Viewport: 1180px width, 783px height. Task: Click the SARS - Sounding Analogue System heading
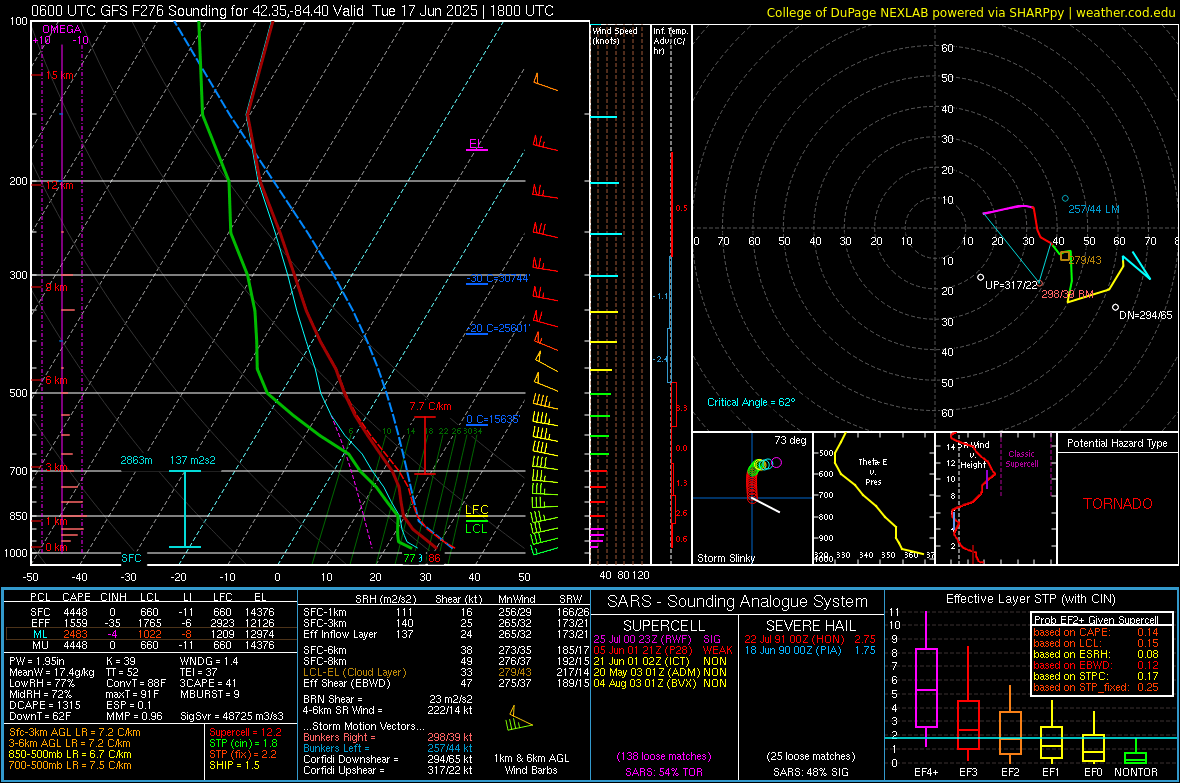click(x=738, y=602)
